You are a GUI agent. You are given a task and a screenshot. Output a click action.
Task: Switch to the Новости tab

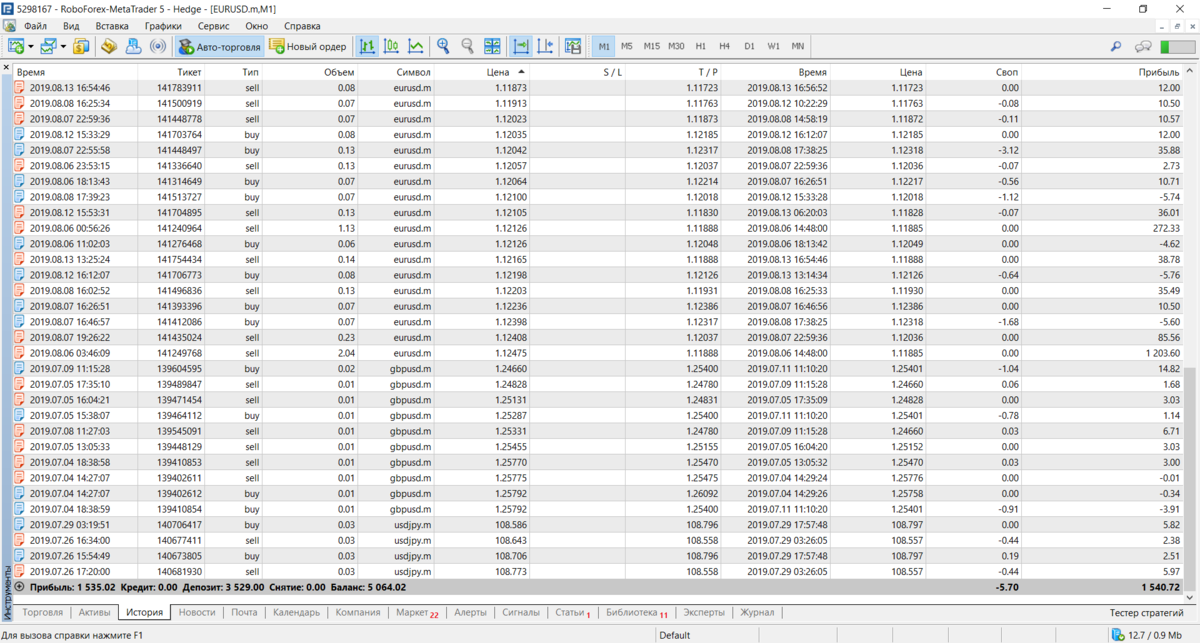pyautogui.click(x=197, y=612)
